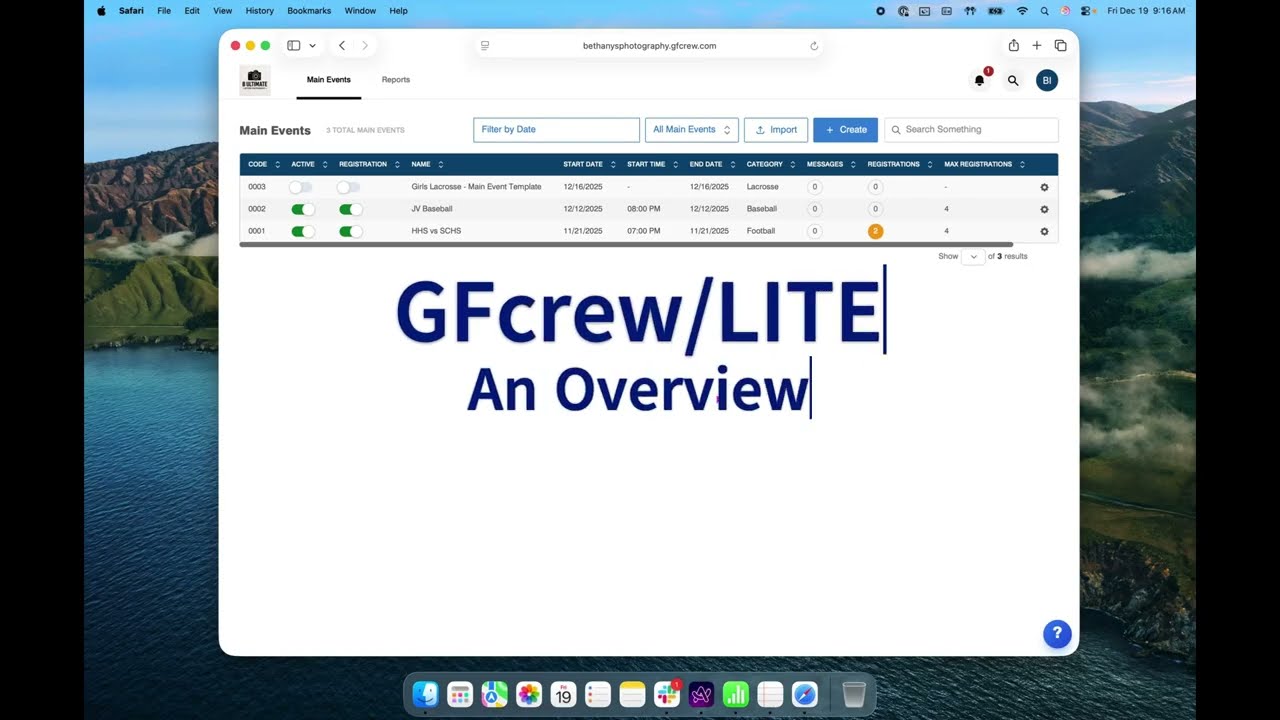
Task: Click the Import button
Action: coord(776,130)
